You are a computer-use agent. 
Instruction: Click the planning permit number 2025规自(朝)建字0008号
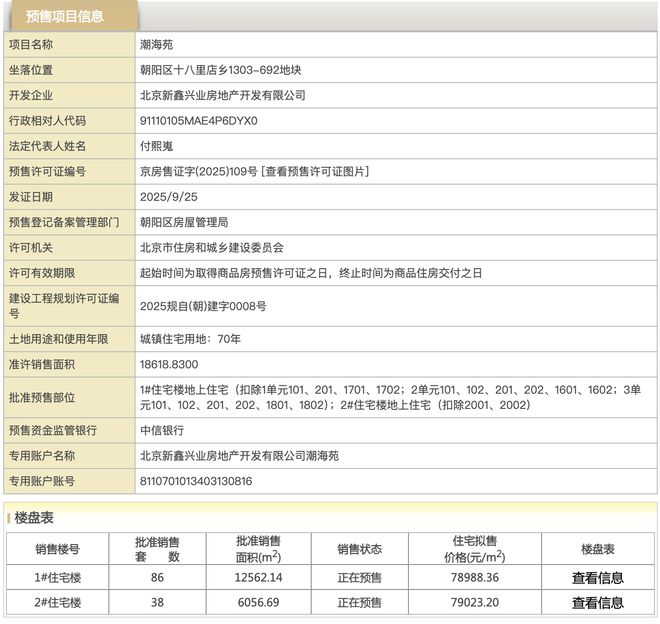tap(203, 306)
